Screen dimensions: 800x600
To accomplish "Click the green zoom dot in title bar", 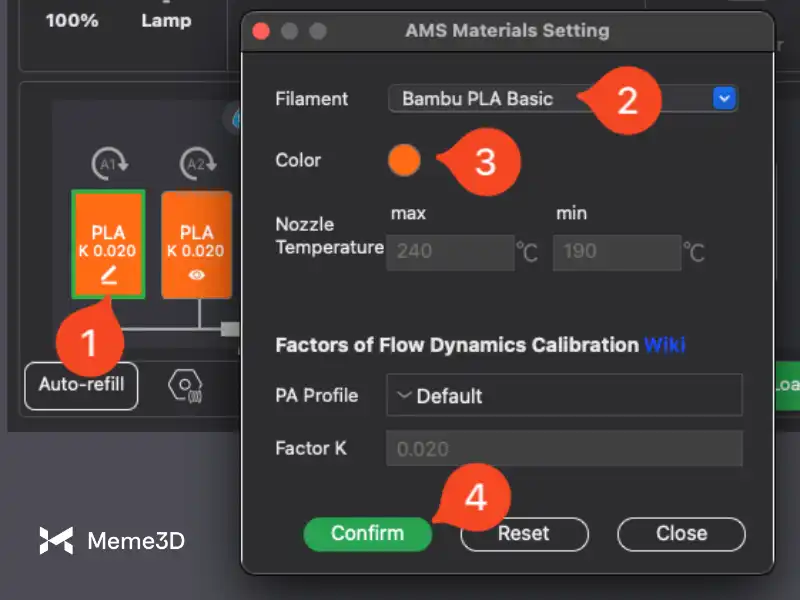I will click(318, 31).
